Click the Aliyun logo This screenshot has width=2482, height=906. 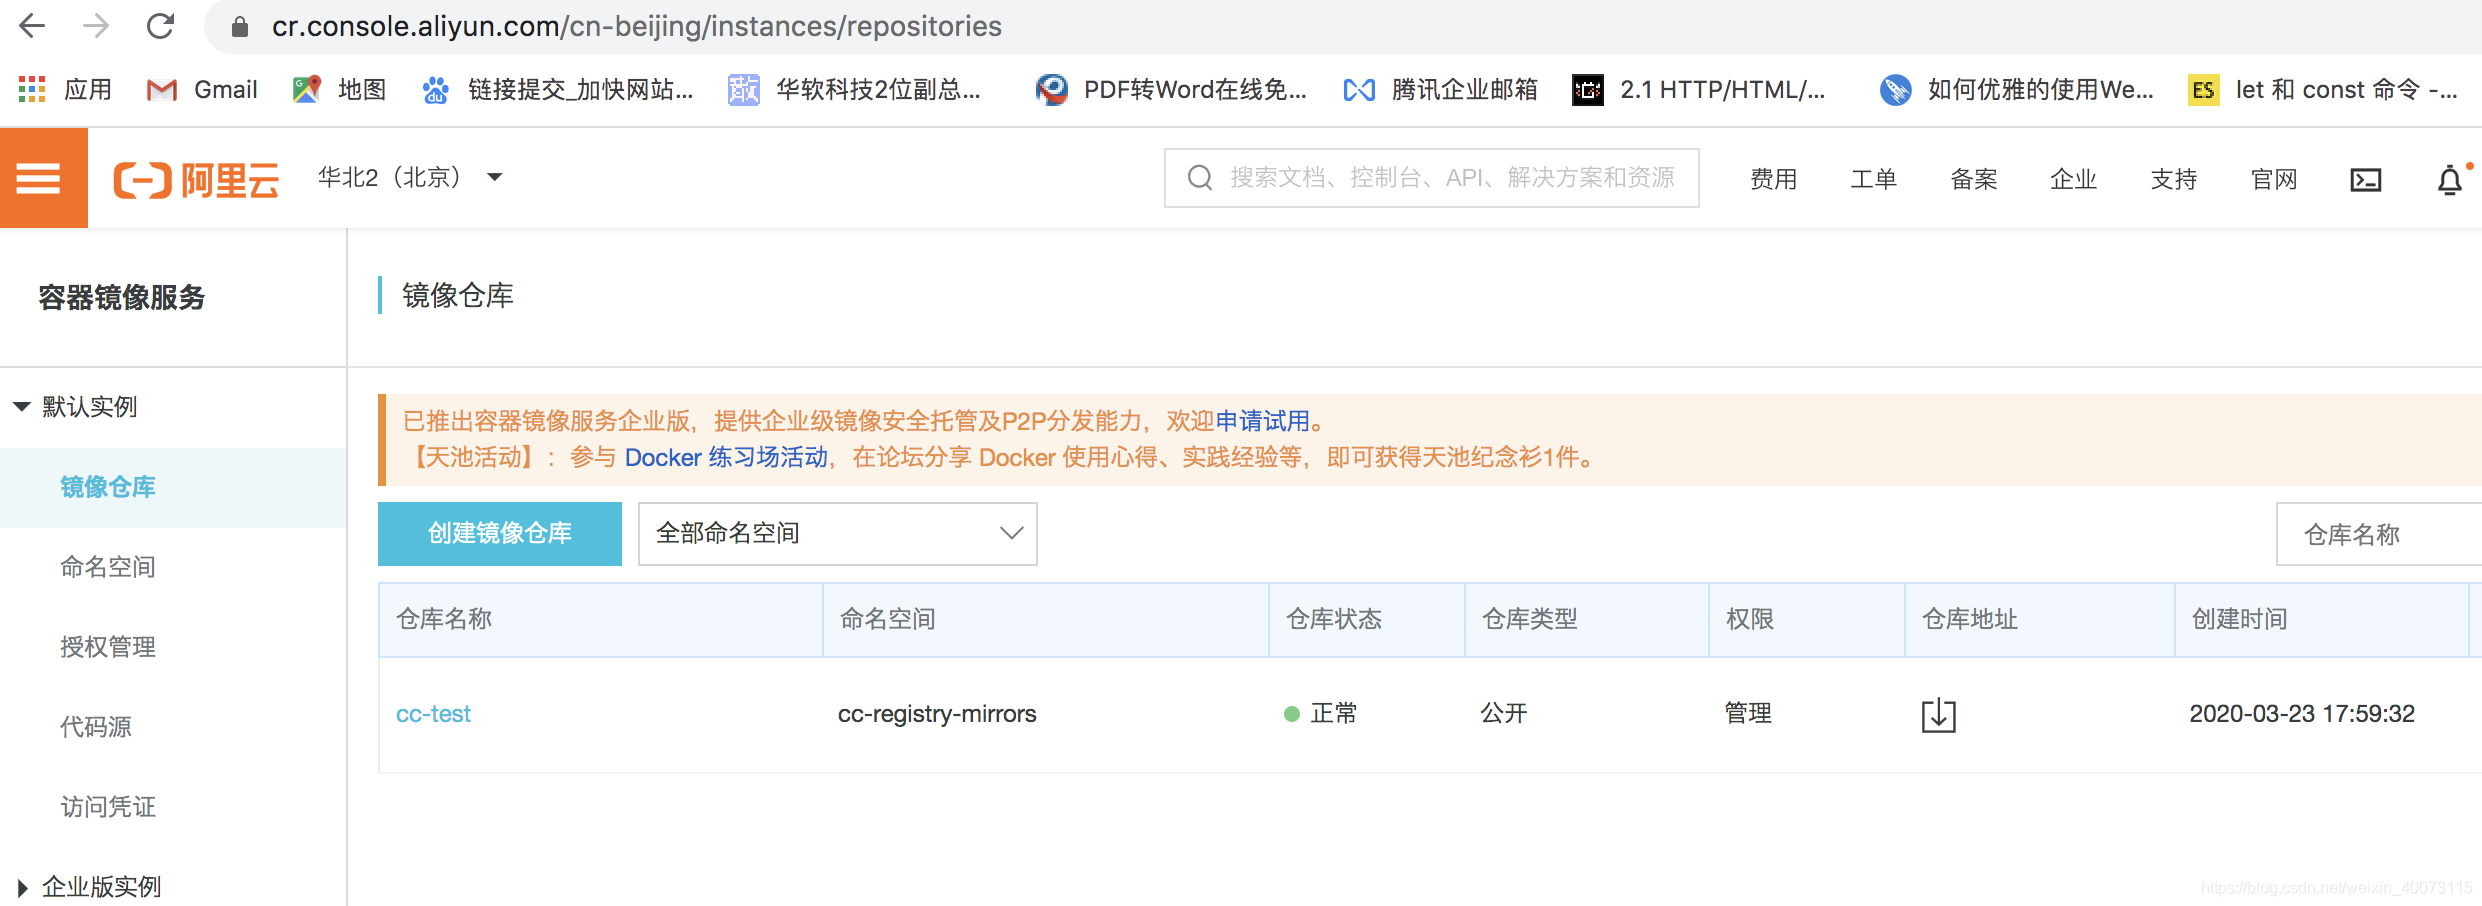(196, 180)
